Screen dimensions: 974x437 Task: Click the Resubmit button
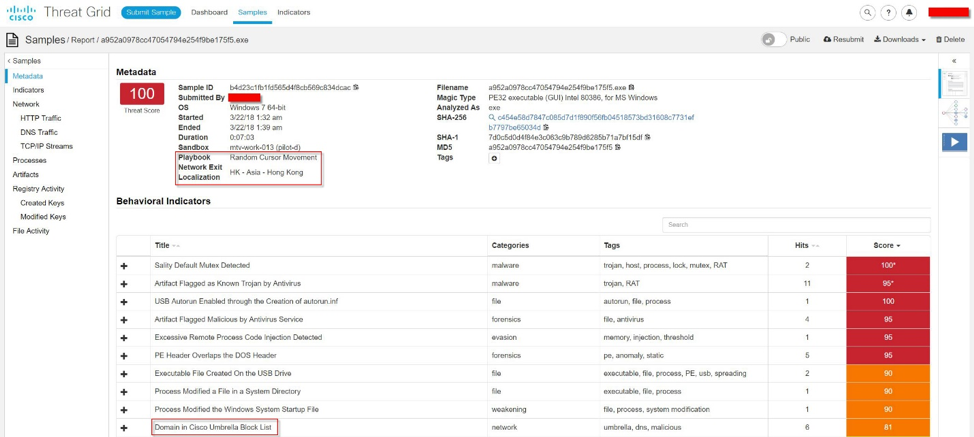coord(843,40)
